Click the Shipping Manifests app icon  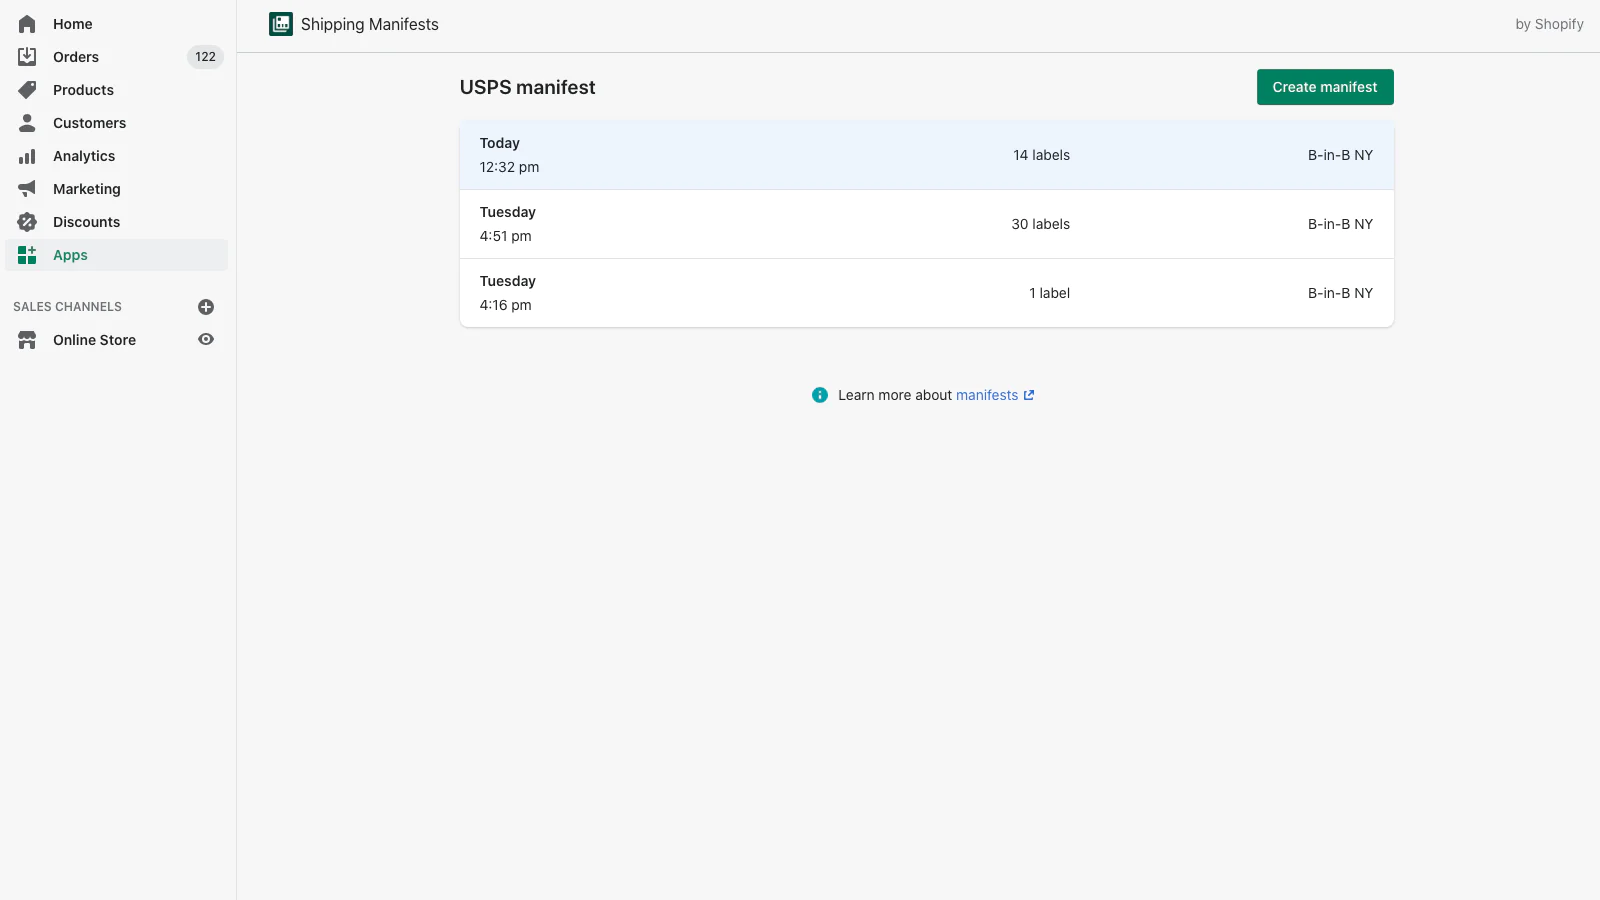pos(281,24)
